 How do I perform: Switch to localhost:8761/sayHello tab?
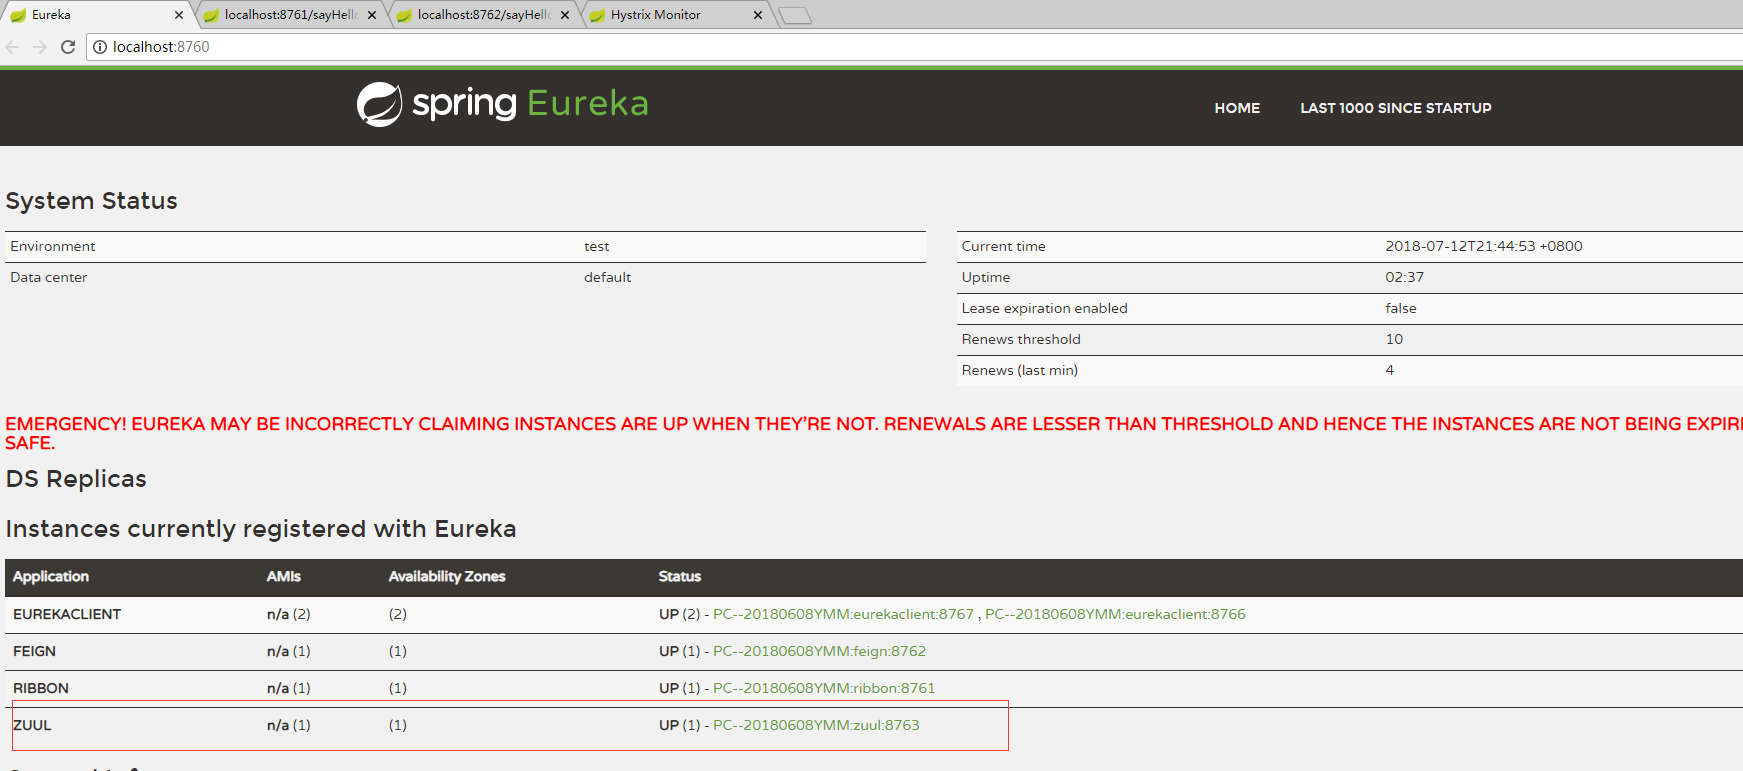290,15
